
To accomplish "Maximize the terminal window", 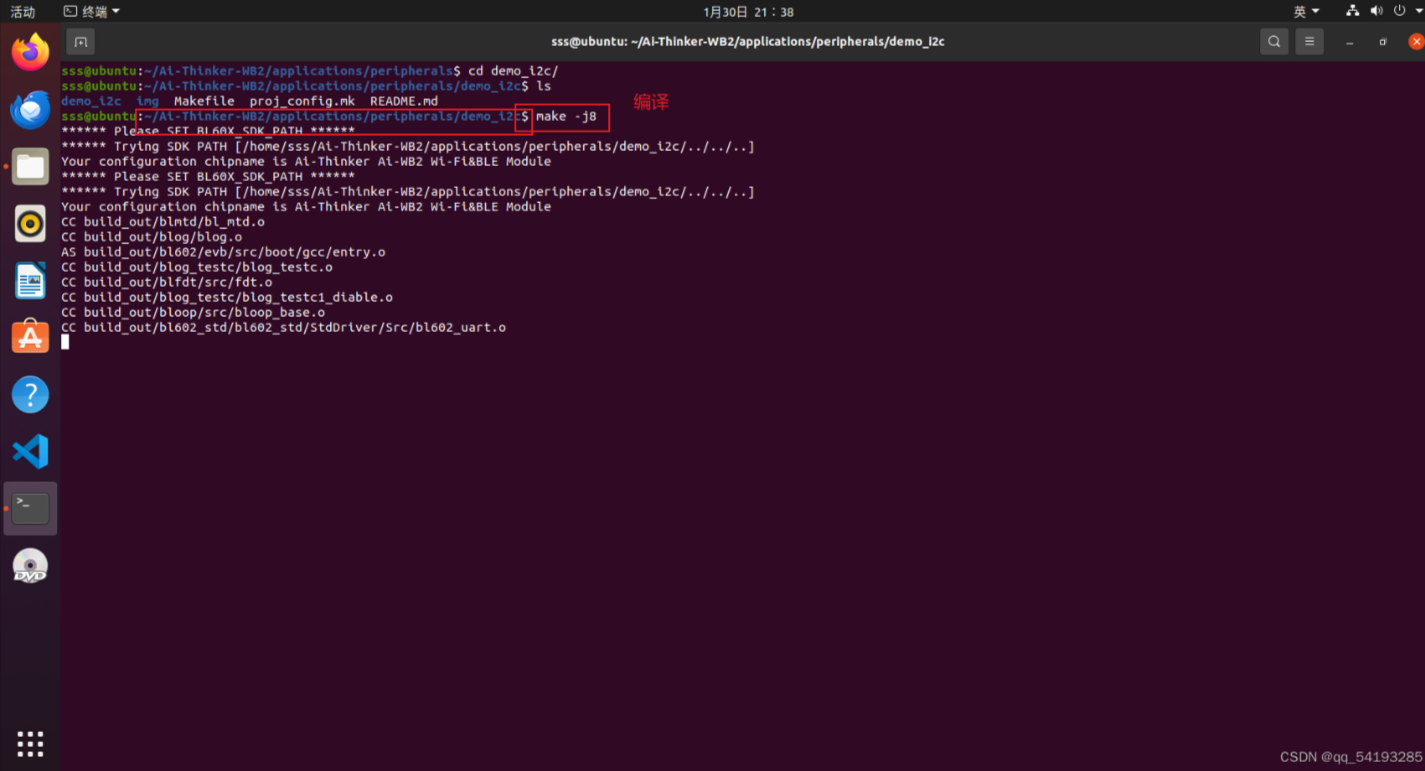I will click(x=1383, y=42).
